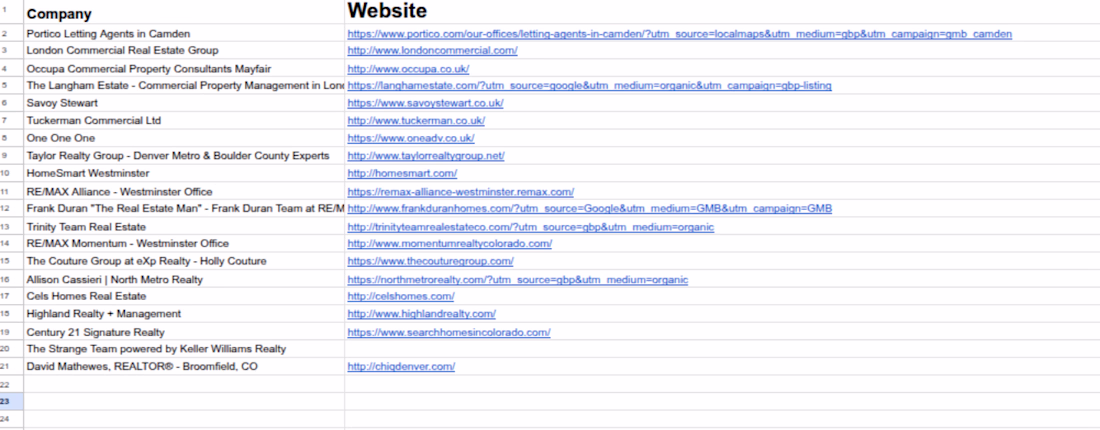
Task: Open the highlandrealty.com link
Action: tap(422, 314)
